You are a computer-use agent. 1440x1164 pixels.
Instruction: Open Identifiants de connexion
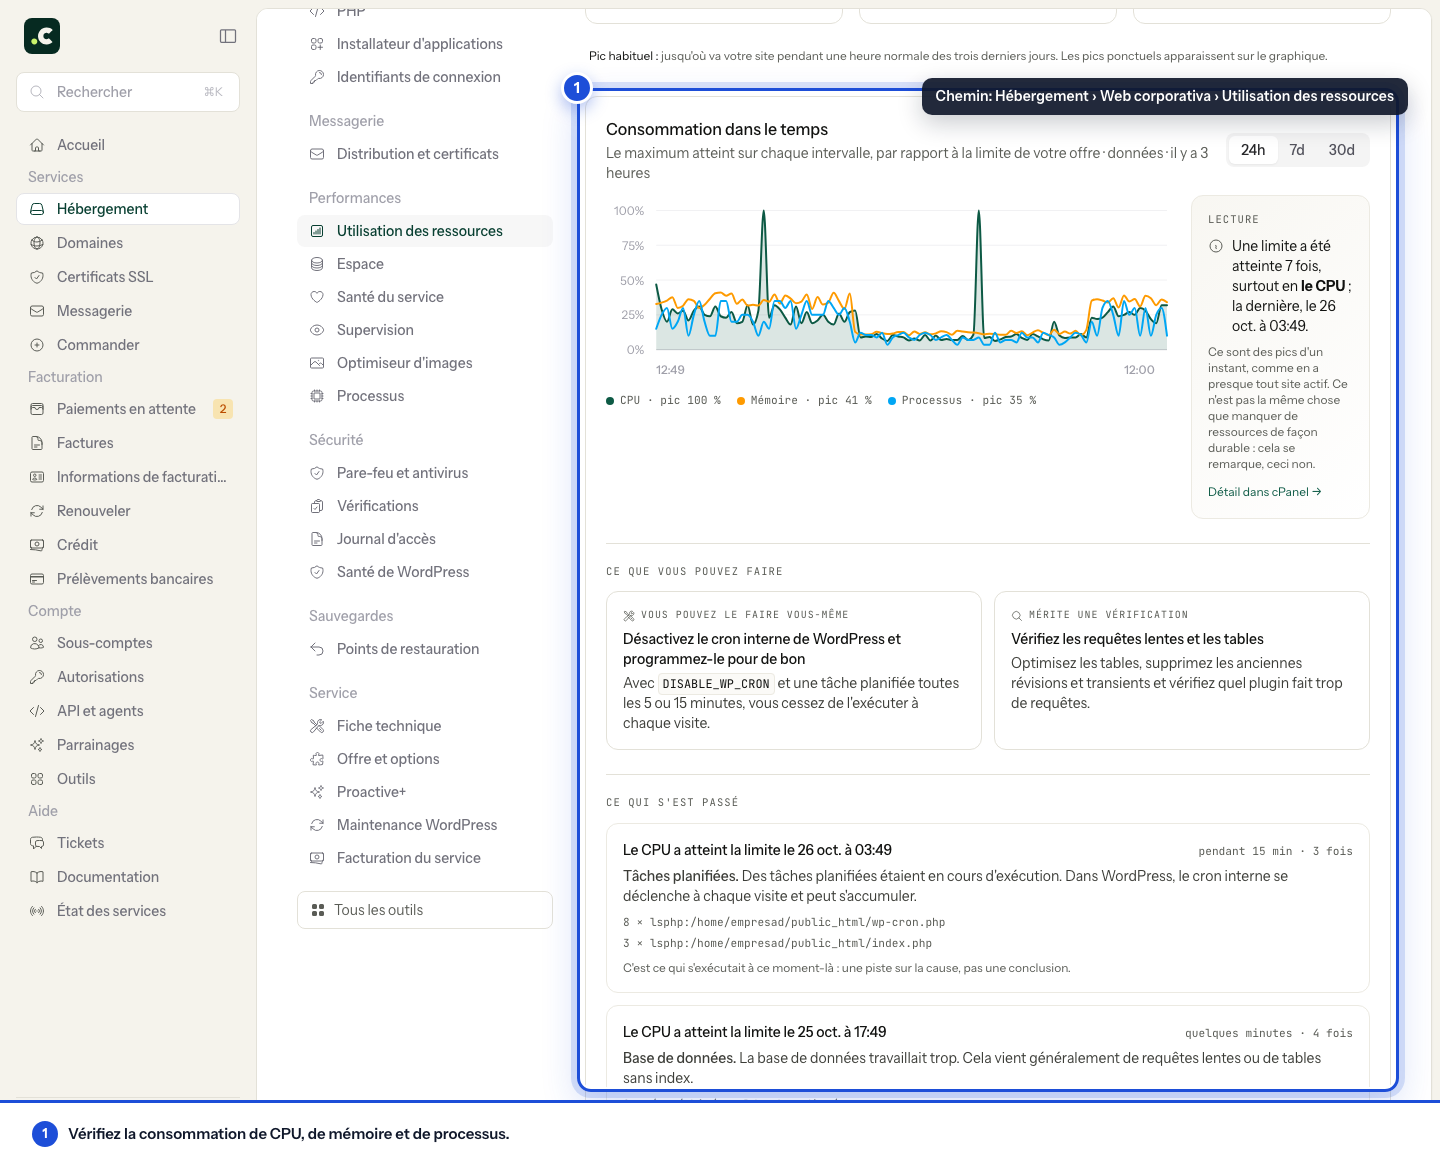pyautogui.click(x=425, y=77)
